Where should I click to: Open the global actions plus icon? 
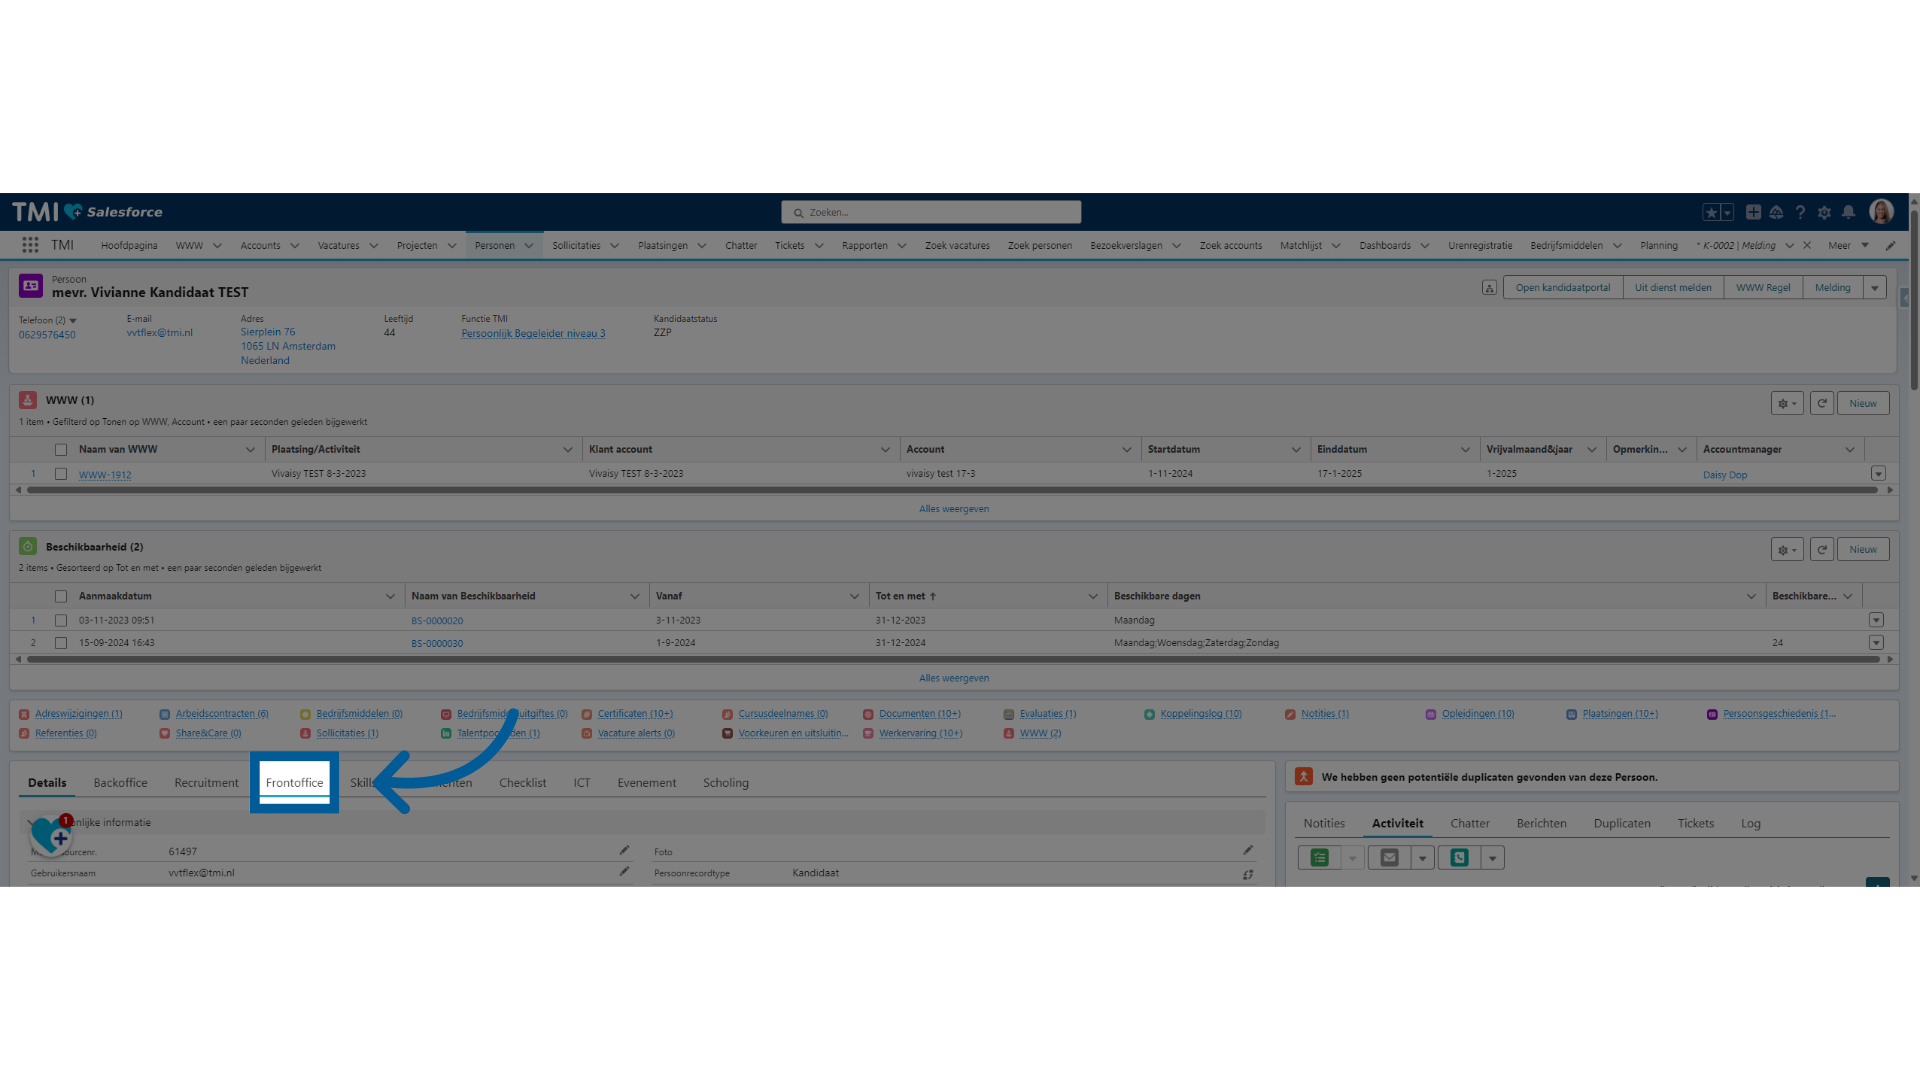click(x=1753, y=212)
